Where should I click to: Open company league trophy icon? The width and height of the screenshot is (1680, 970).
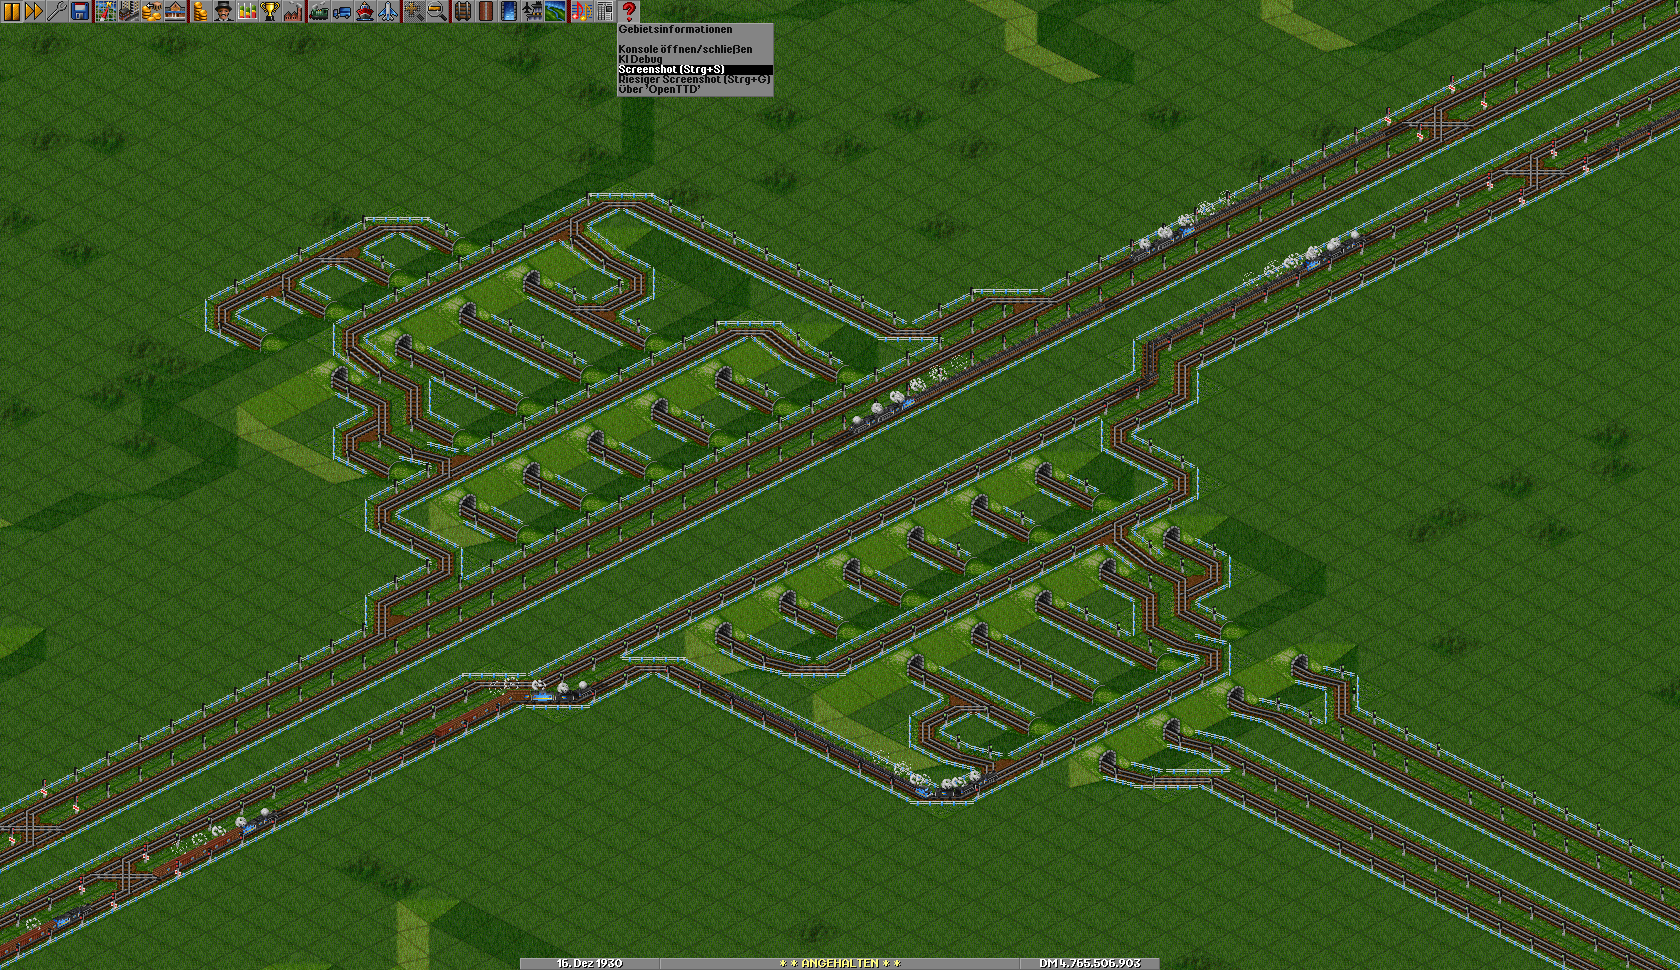pos(270,11)
